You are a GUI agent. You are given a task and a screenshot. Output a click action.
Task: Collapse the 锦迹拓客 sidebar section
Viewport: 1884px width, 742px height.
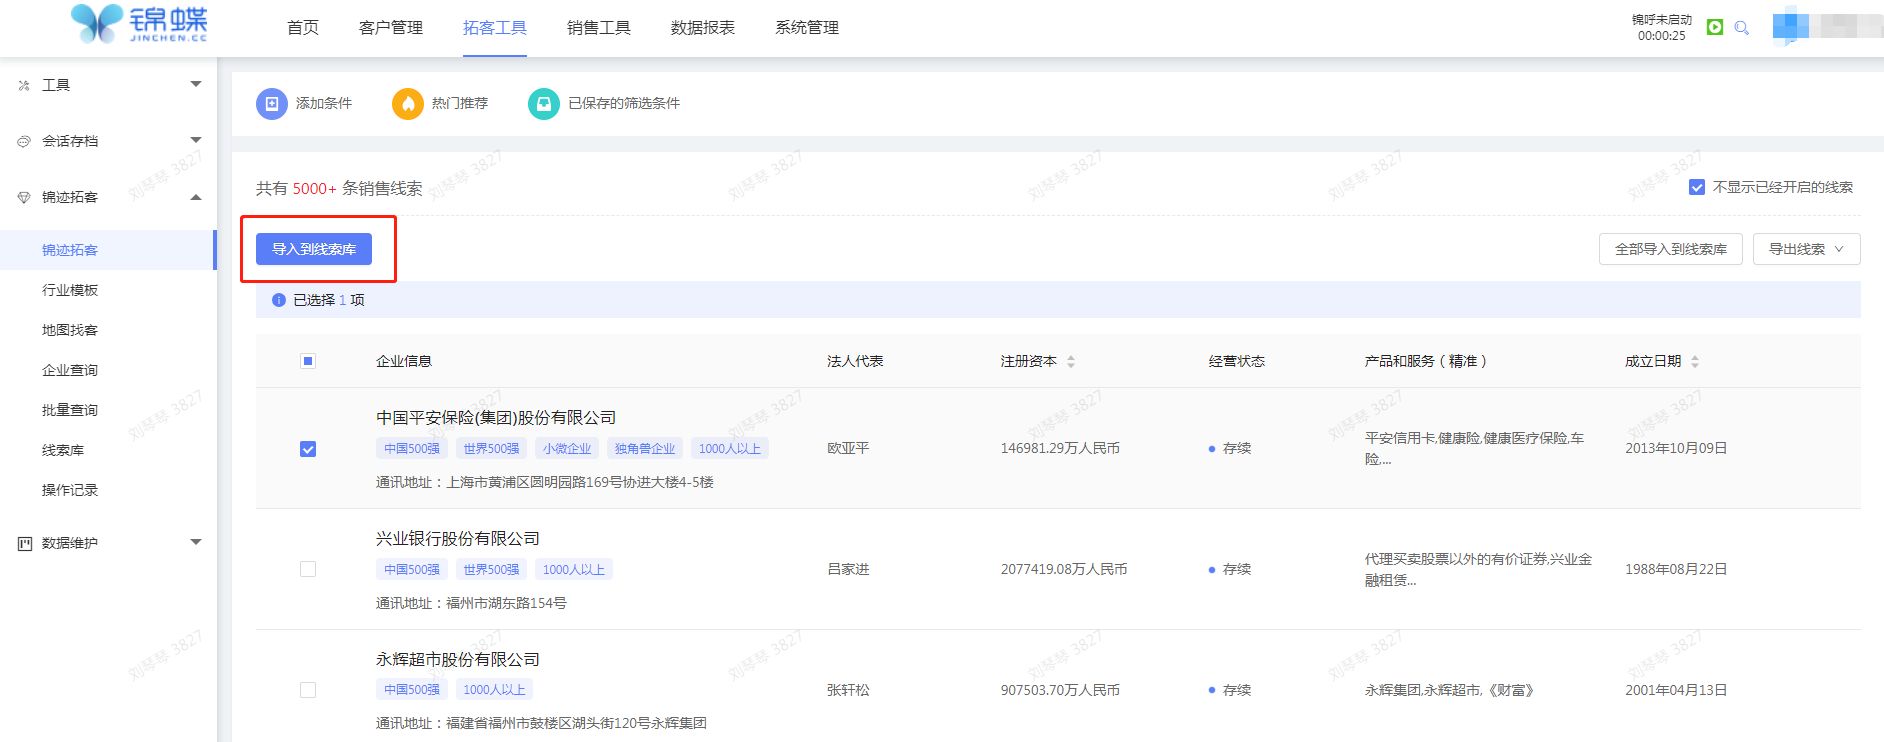pos(196,197)
